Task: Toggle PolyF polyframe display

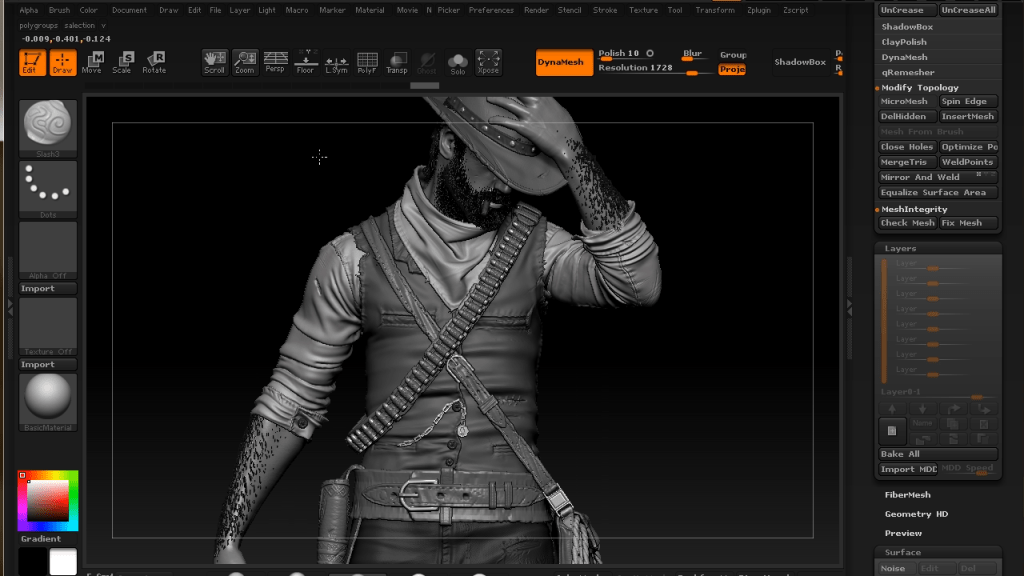Action: tap(367, 63)
